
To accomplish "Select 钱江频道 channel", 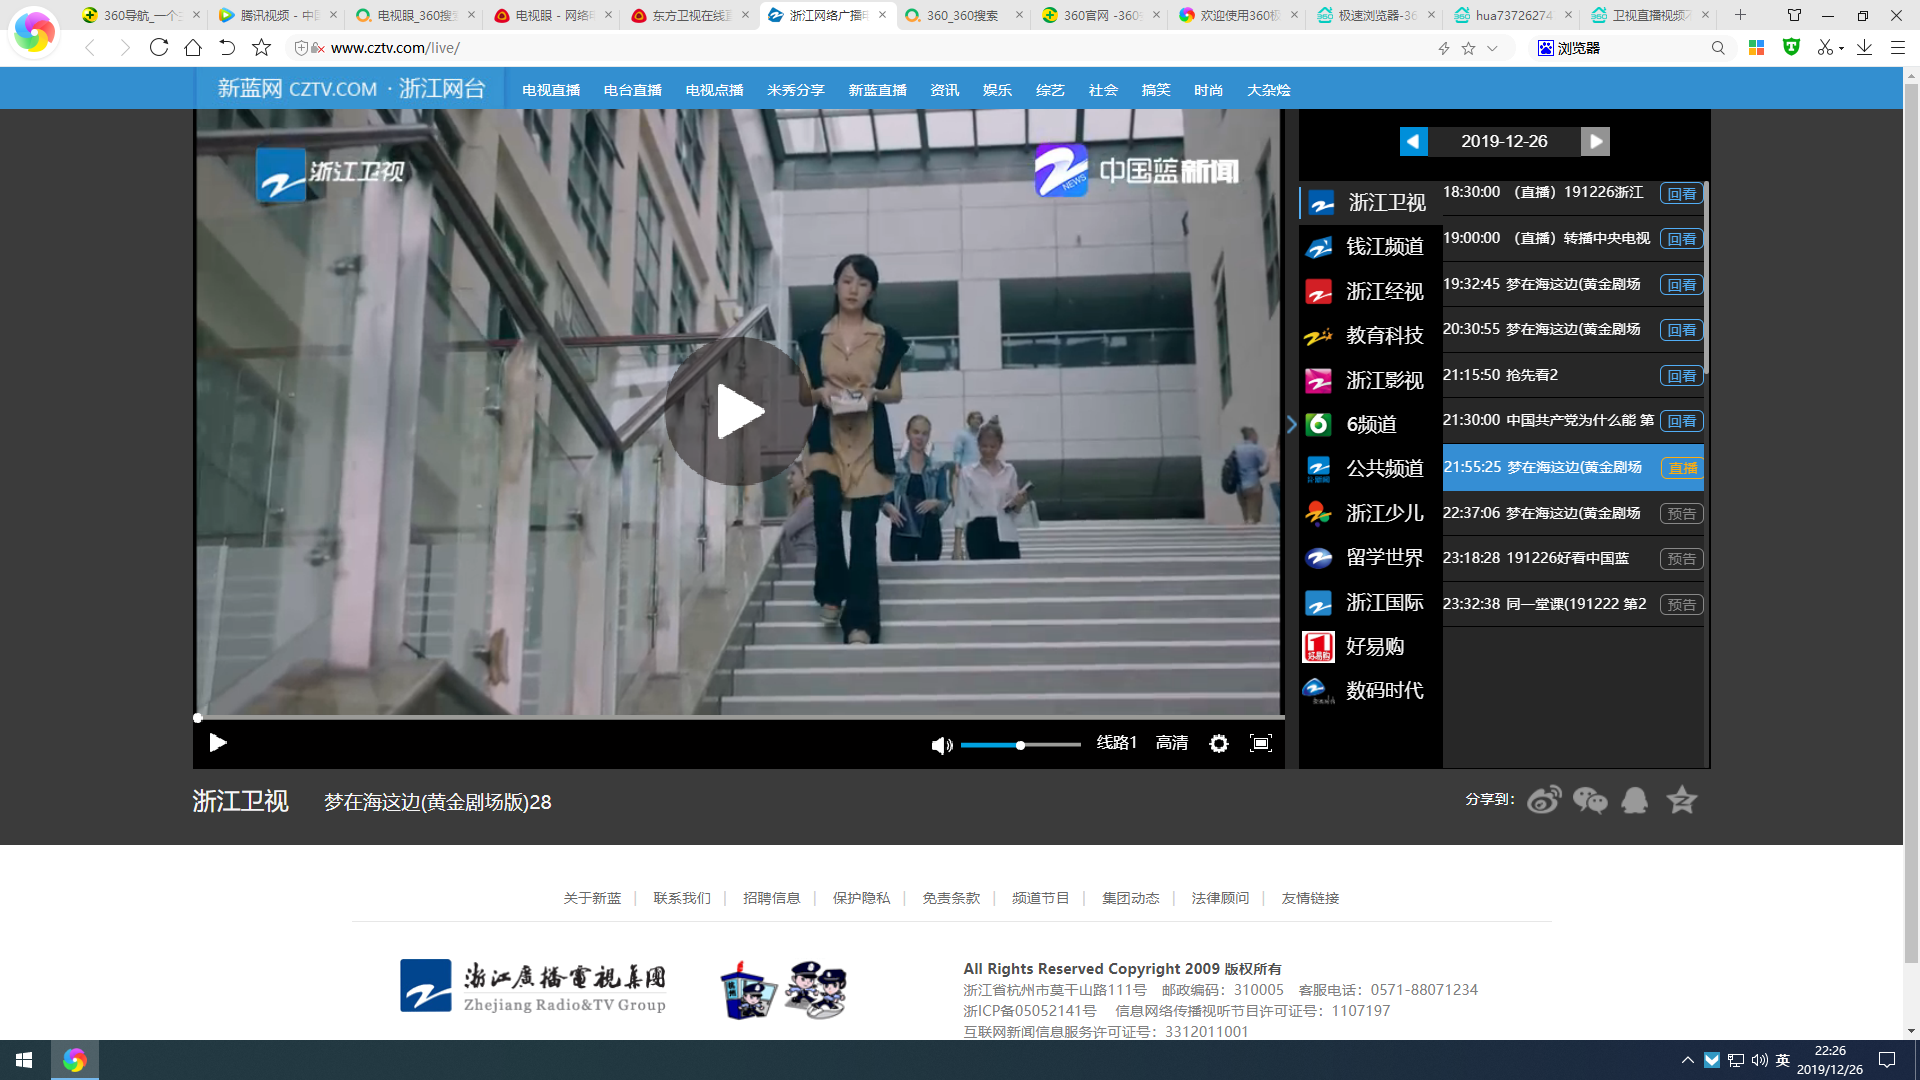I will 1384,247.
